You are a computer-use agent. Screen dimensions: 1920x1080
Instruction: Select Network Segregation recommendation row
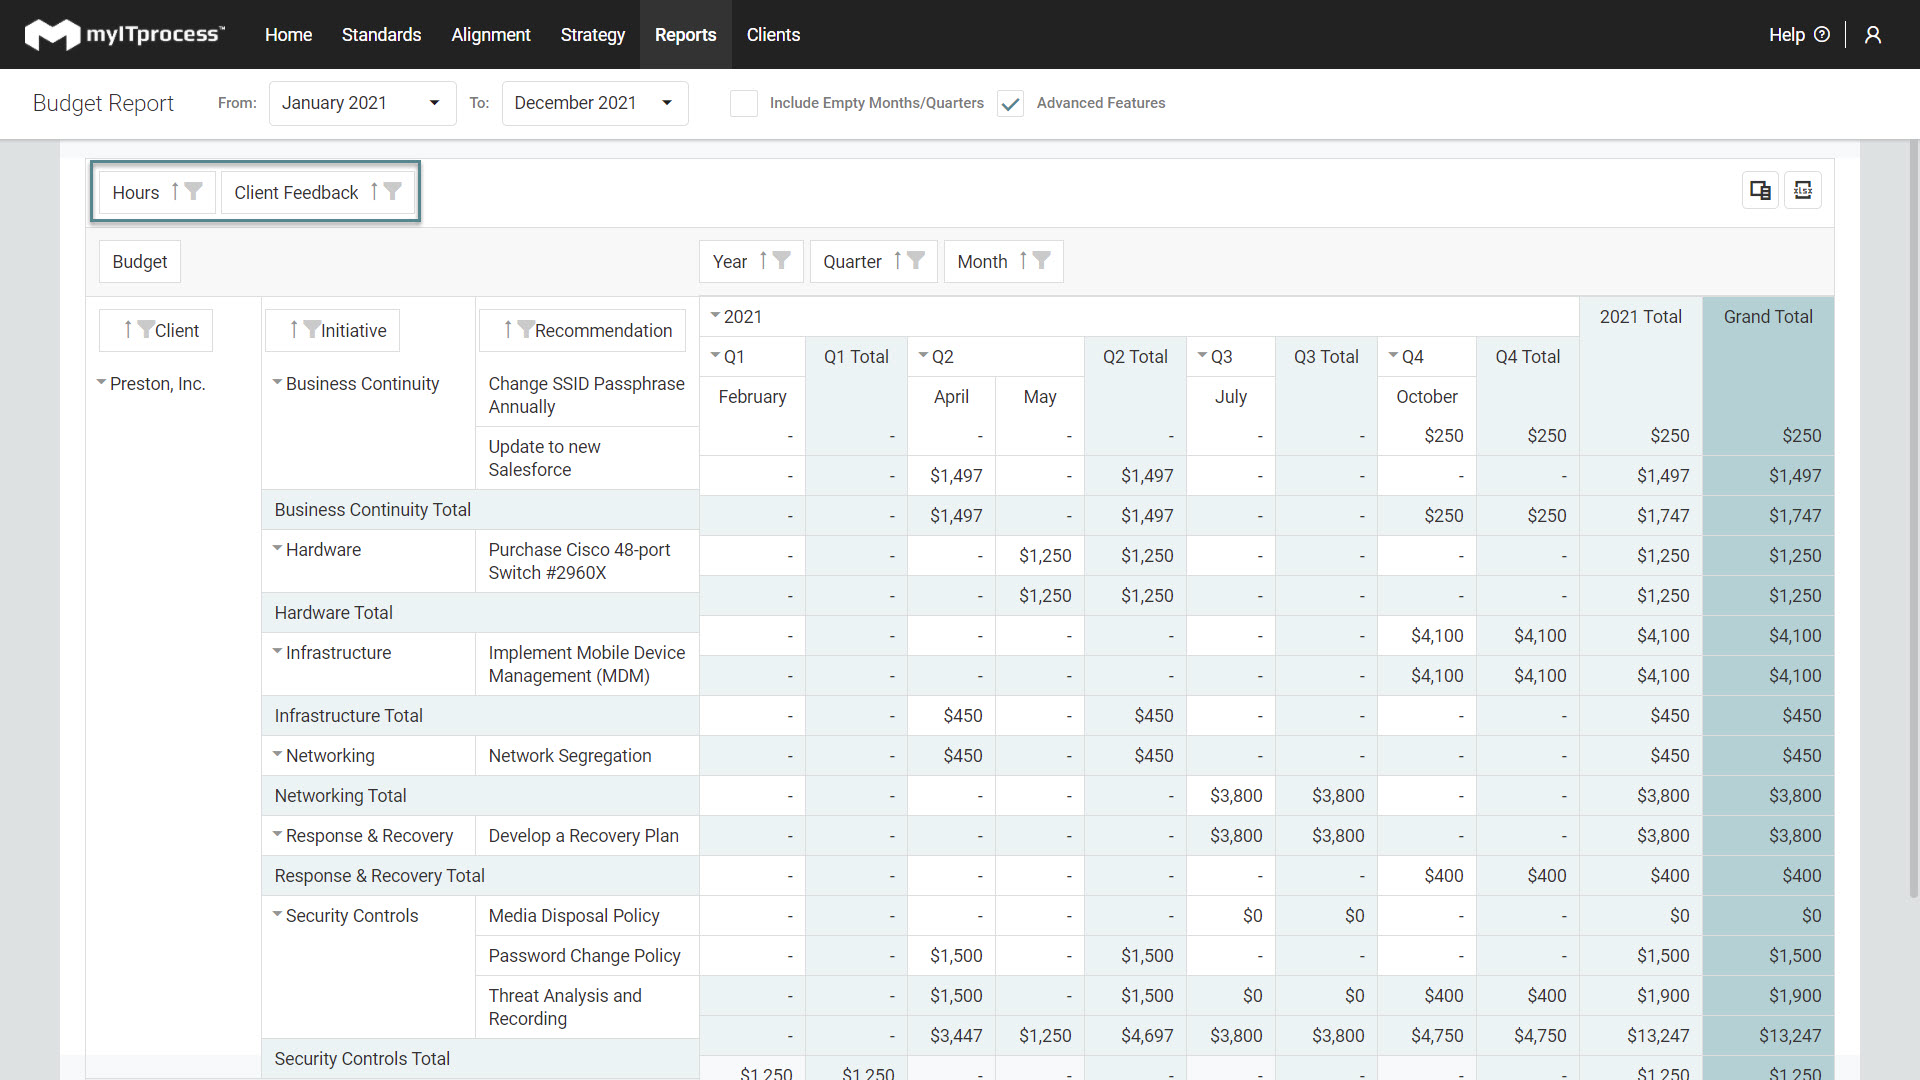(x=586, y=756)
